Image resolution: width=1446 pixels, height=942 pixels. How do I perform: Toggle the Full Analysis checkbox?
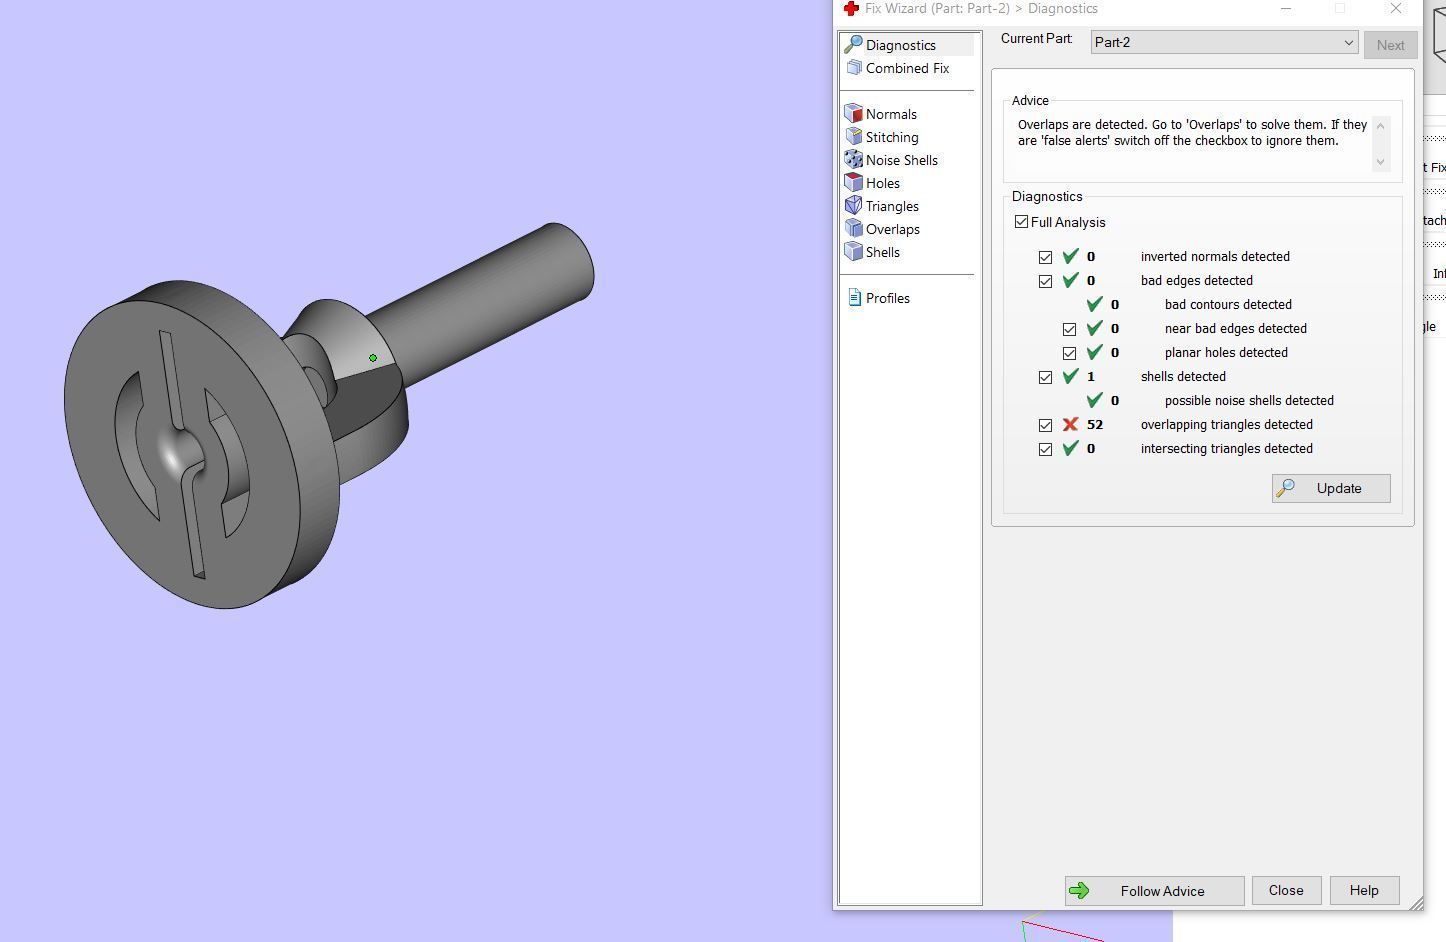(x=1021, y=222)
